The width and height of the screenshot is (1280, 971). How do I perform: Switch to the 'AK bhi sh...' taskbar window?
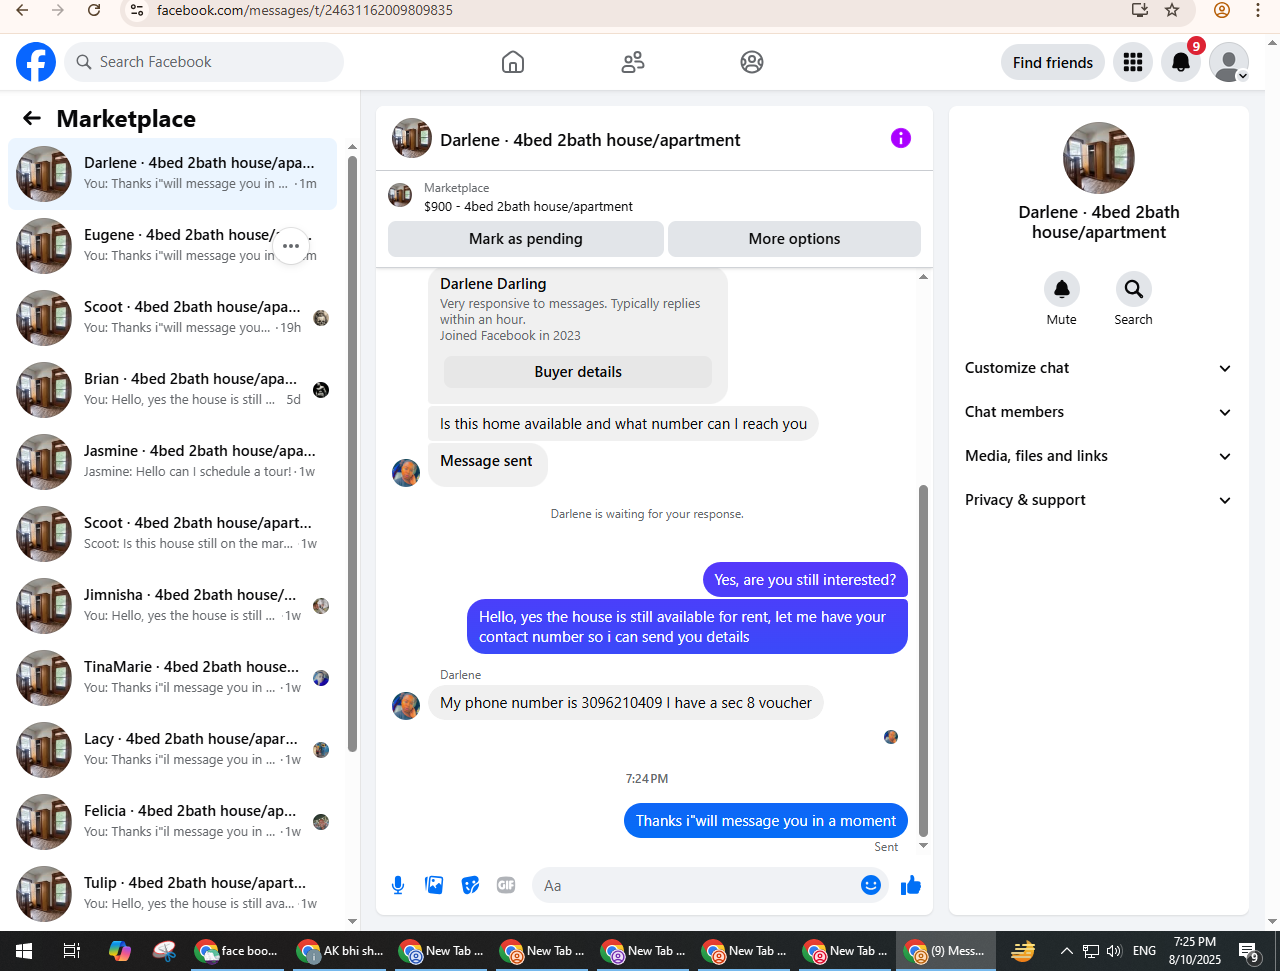(341, 951)
